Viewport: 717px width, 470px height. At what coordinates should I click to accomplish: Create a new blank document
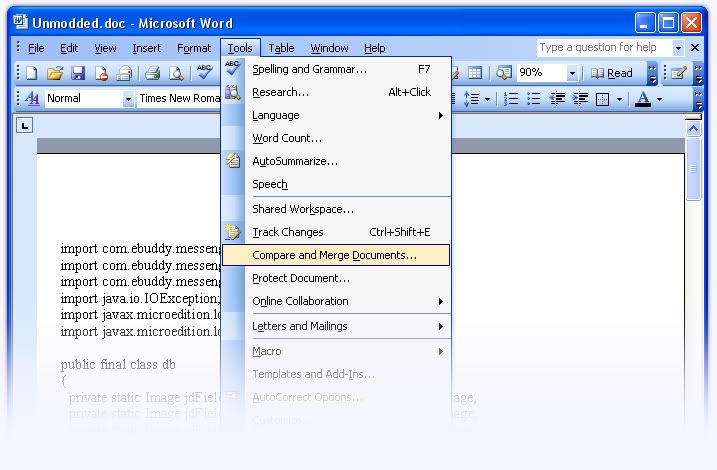(x=32, y=73)
